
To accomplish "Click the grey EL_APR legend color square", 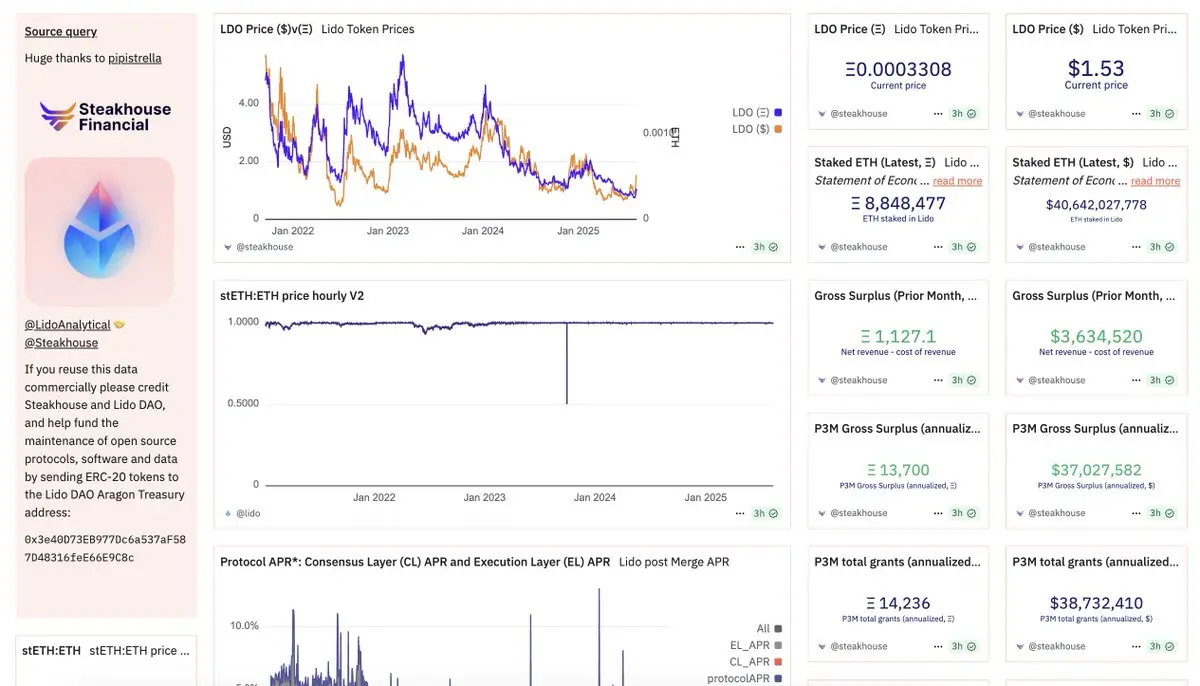I will [778, 645].
